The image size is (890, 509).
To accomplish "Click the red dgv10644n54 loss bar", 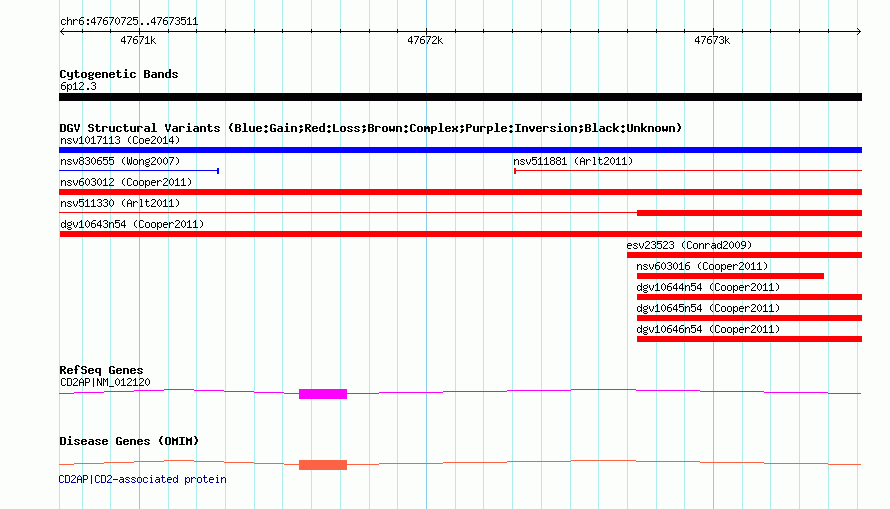I will 749,297.
